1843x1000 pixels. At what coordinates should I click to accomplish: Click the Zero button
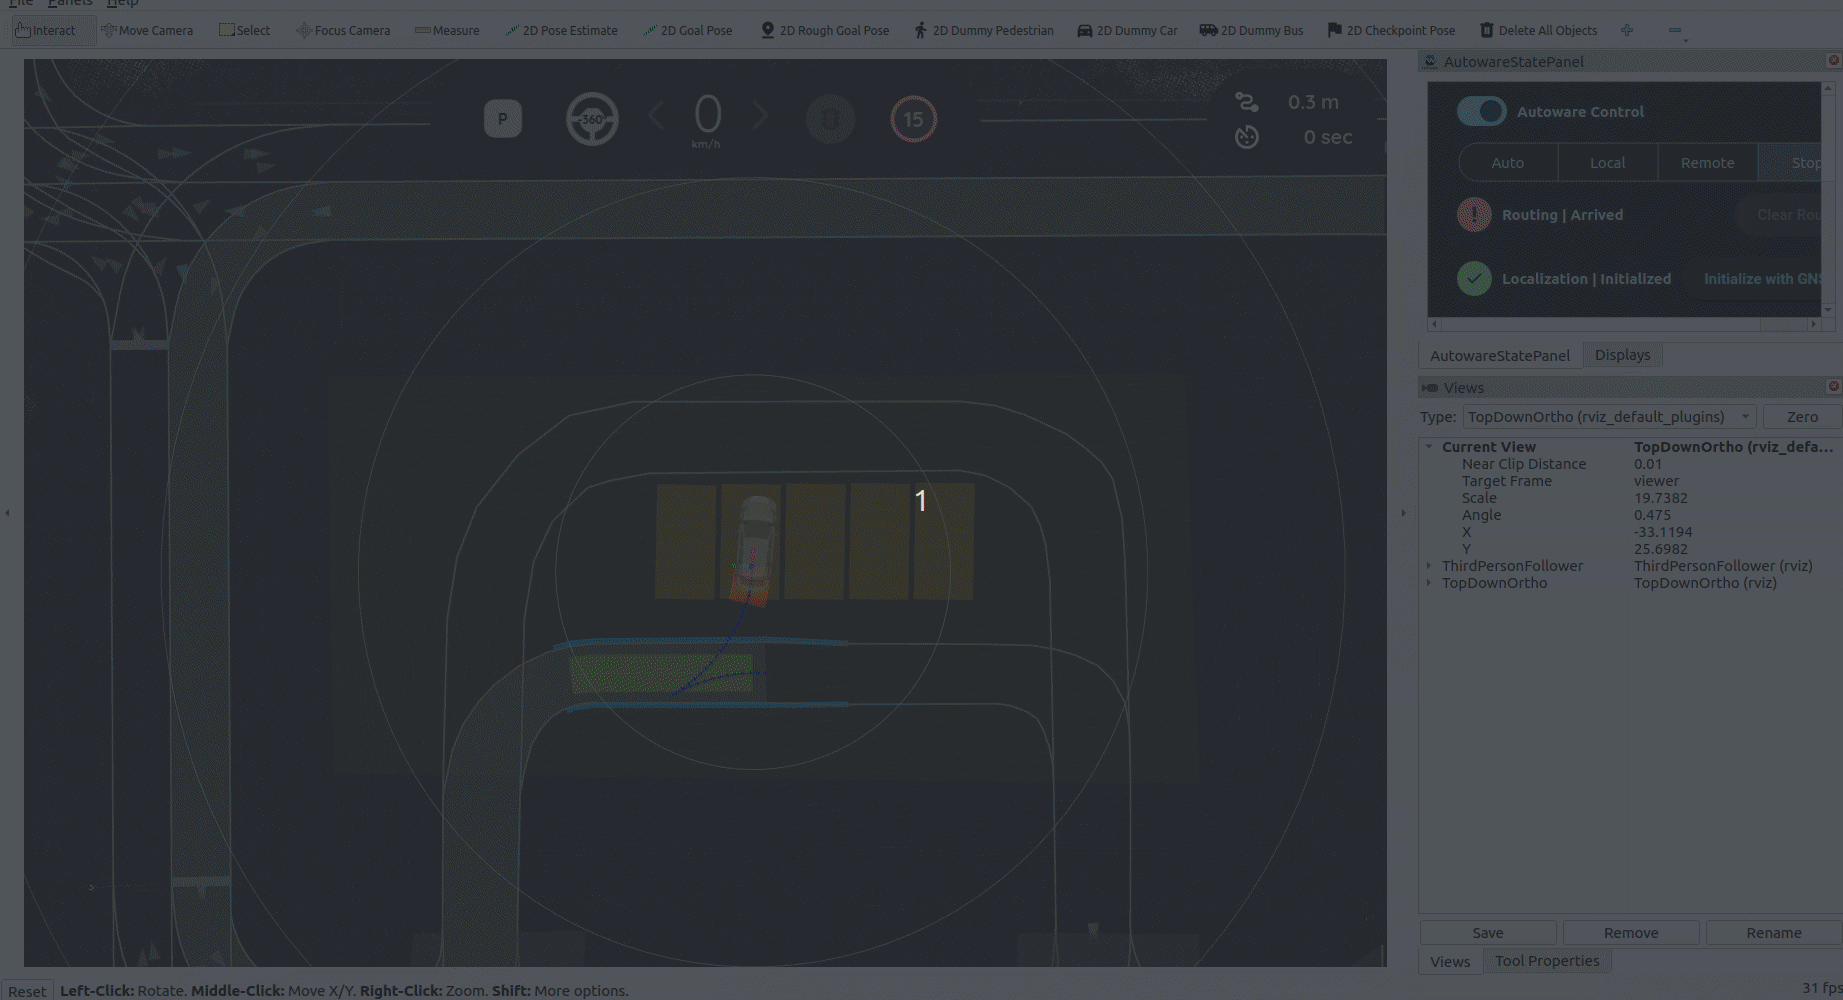tap(1802, 417)
